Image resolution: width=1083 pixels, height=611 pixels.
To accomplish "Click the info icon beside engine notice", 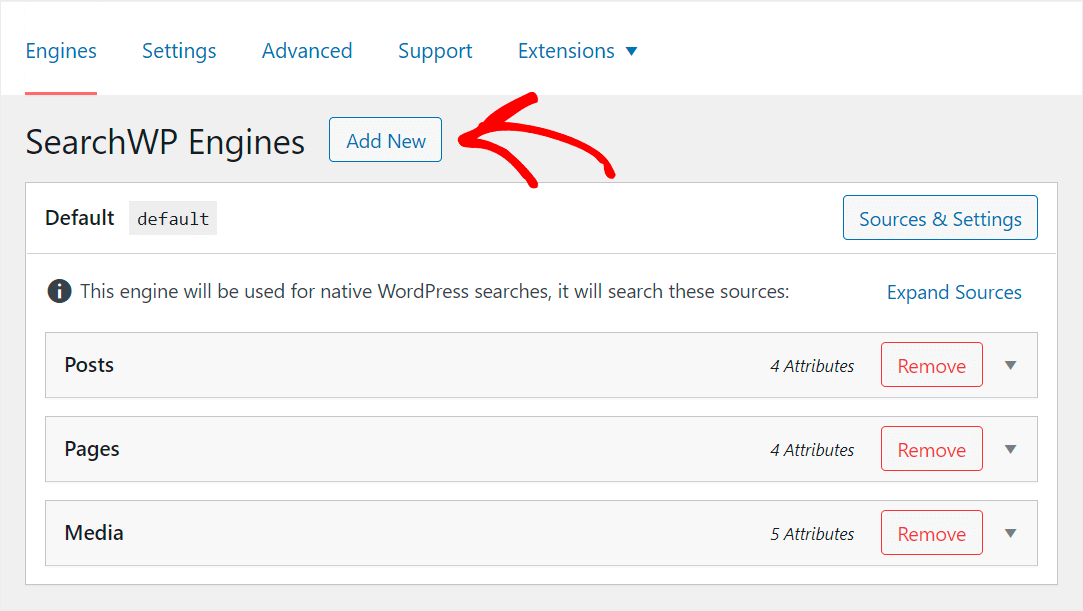I will point(59,291).
